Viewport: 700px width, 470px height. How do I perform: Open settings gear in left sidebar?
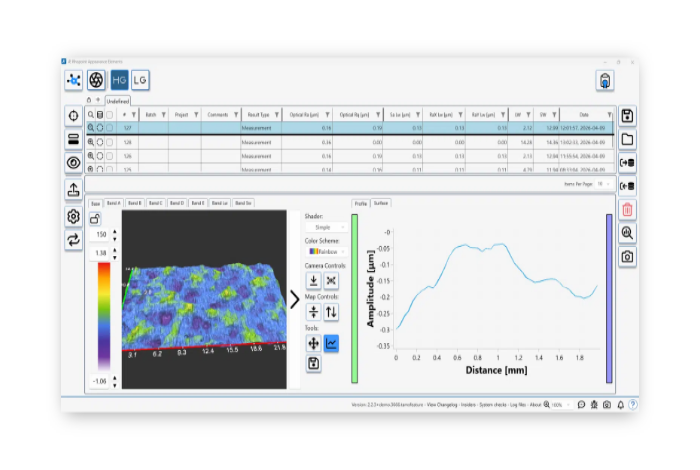click(74, 216)
